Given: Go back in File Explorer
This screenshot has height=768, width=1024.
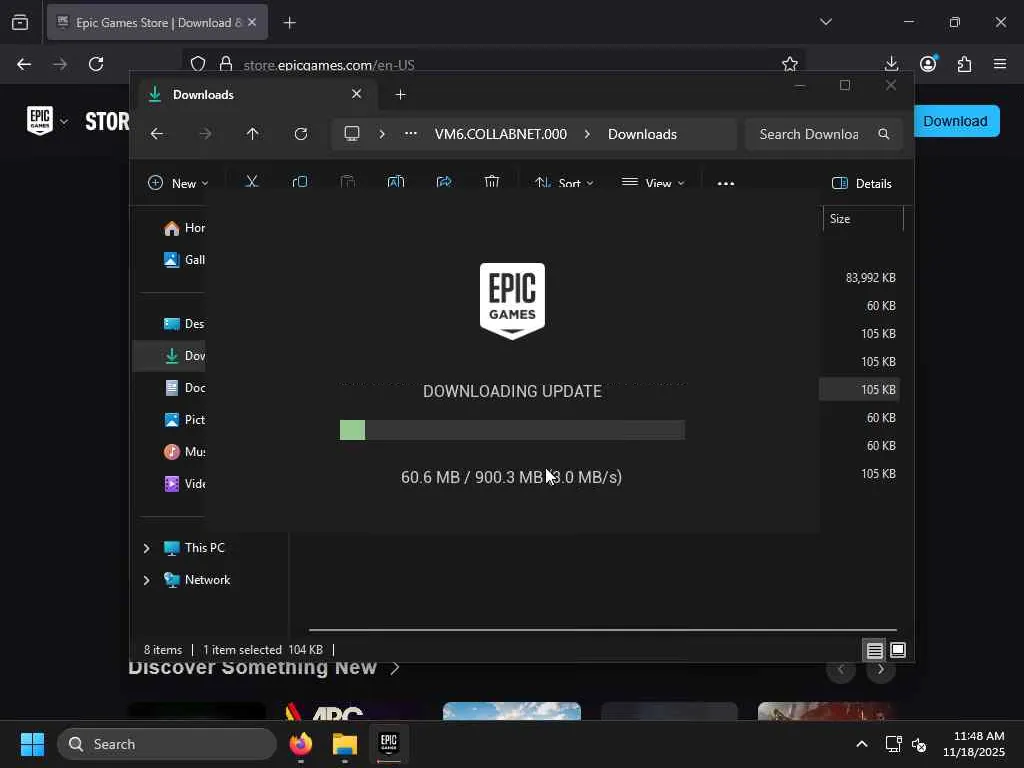Looking at the screenshot, I should tap(157, 134).
